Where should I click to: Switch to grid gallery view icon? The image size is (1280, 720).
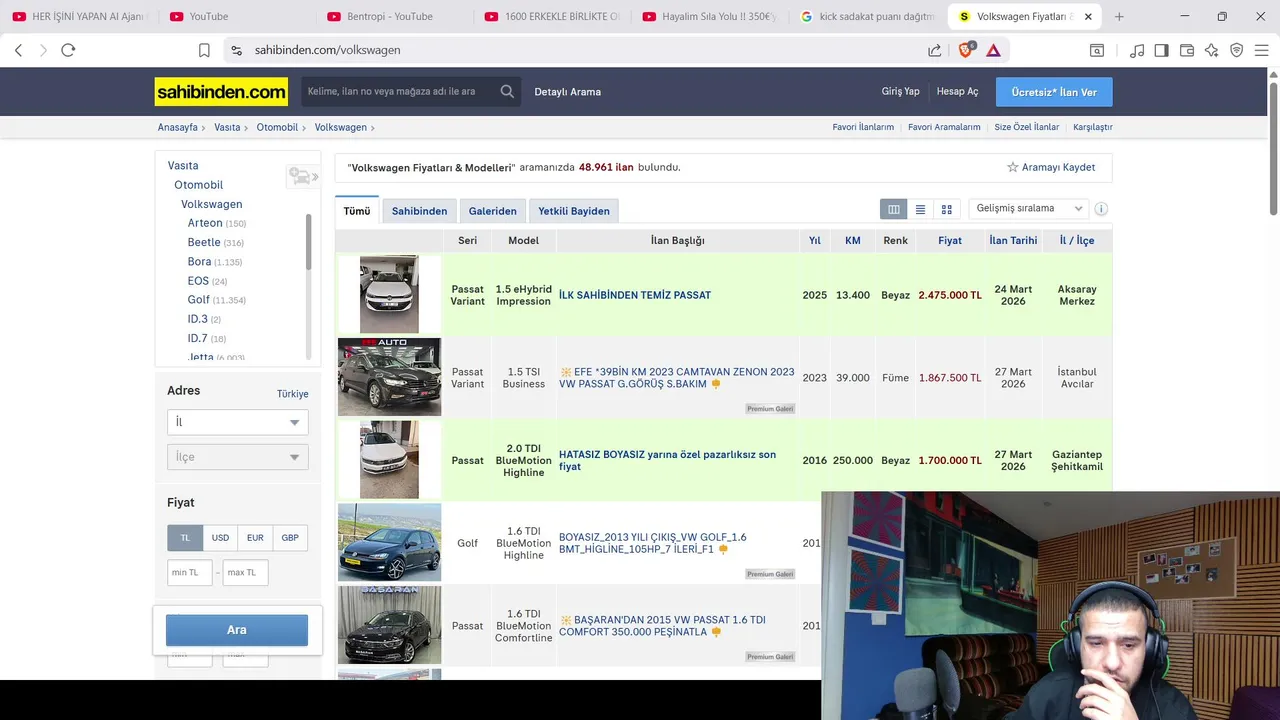pyautogui.click(x=946, y=209)
